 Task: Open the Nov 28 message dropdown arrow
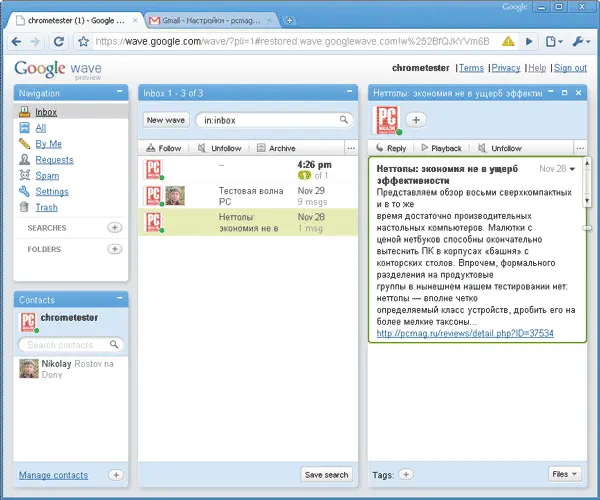click(x=572, y=169)
